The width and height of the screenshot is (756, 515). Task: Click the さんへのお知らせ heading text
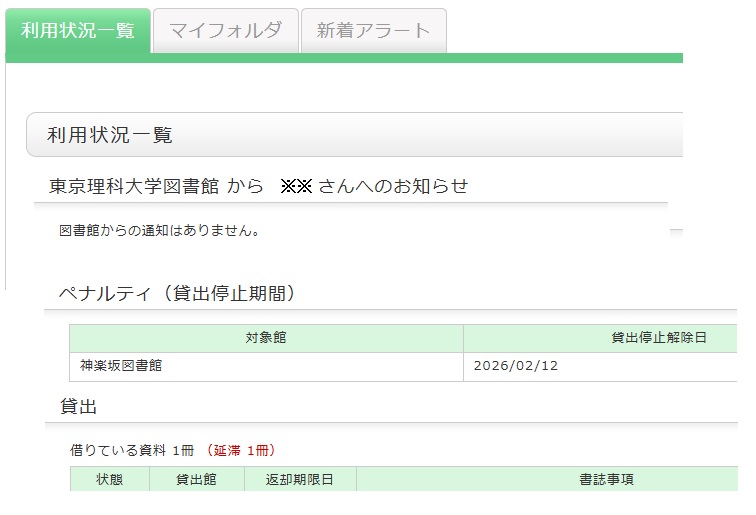click(x=393, y=186)
